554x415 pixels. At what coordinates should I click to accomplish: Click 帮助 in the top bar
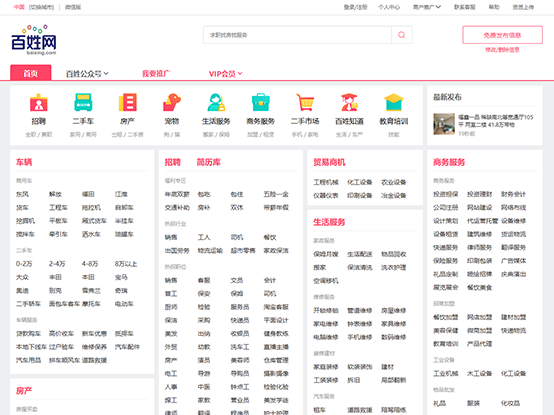(x=494, y=7)
